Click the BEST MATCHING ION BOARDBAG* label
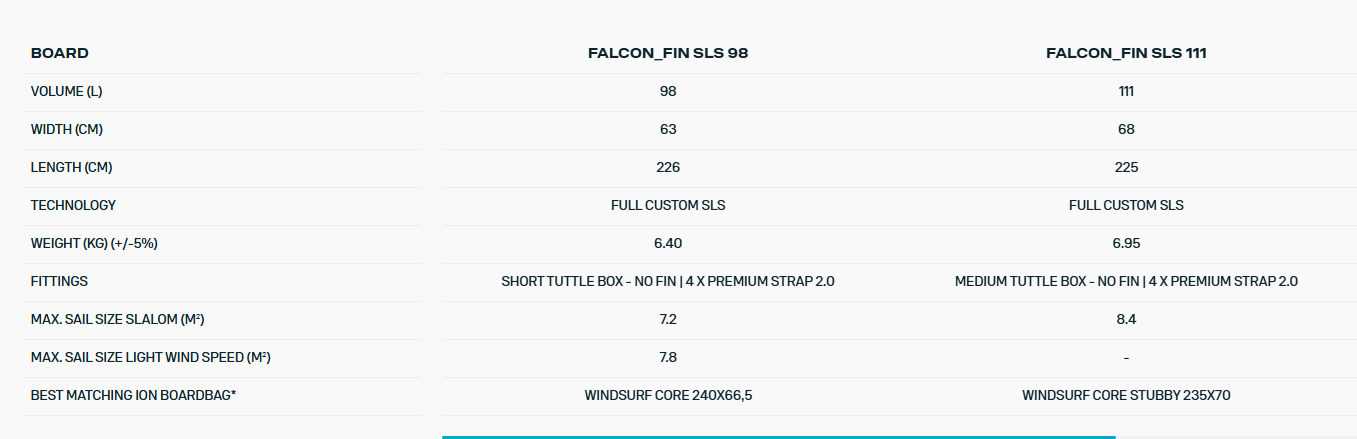1357x439 pixels. point(133,396)
